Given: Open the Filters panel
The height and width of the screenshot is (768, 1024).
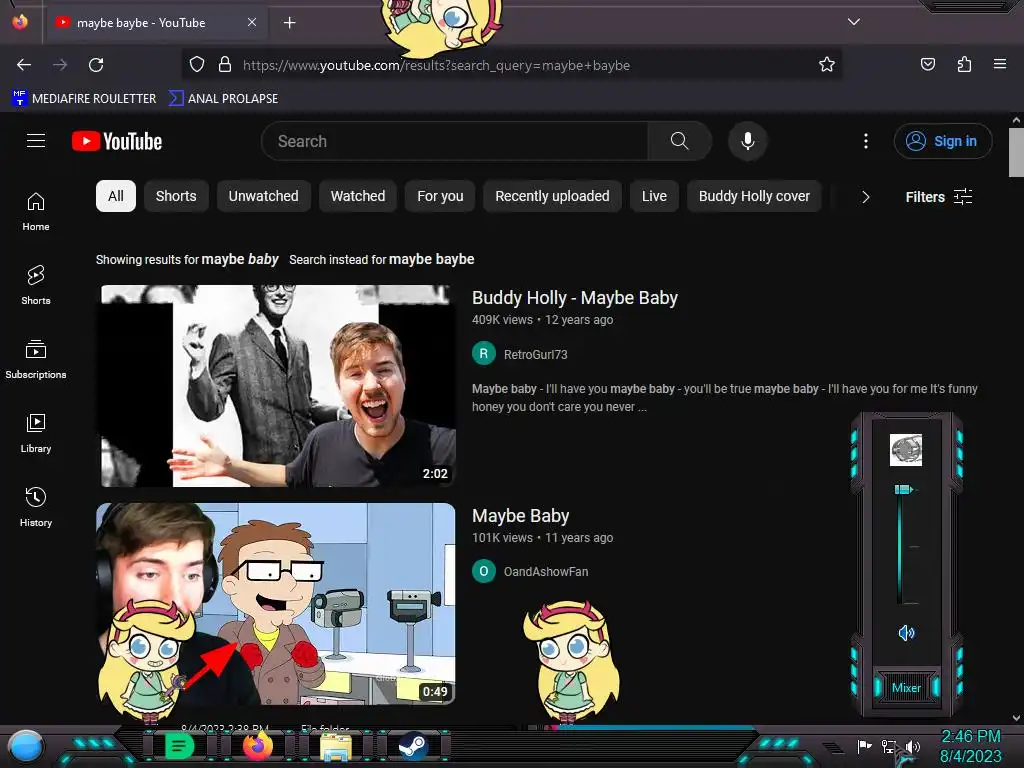Looking at the screenshot, I should pos(938,197).
